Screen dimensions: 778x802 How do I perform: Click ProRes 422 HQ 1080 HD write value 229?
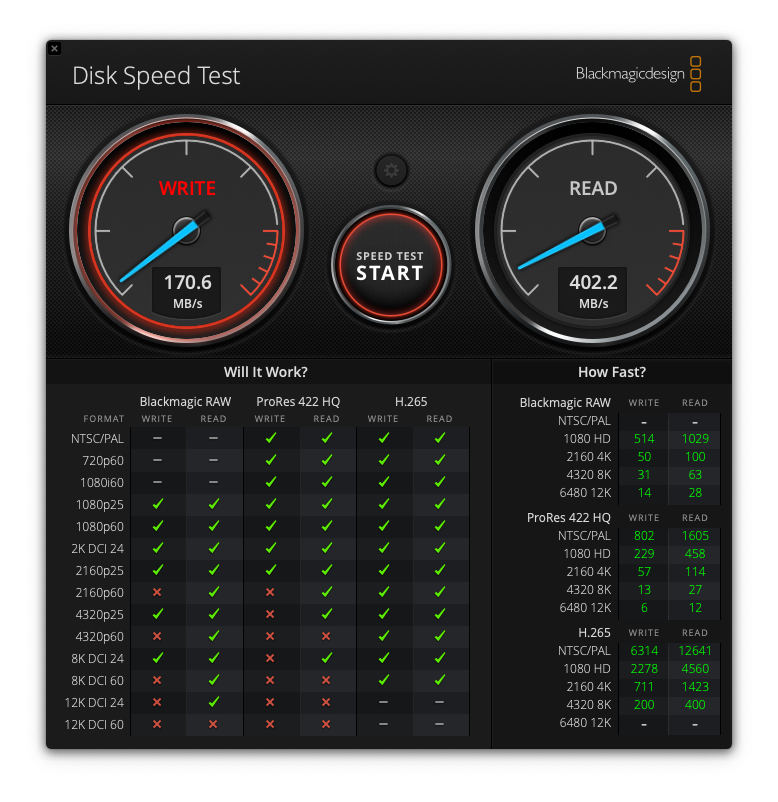644,553
